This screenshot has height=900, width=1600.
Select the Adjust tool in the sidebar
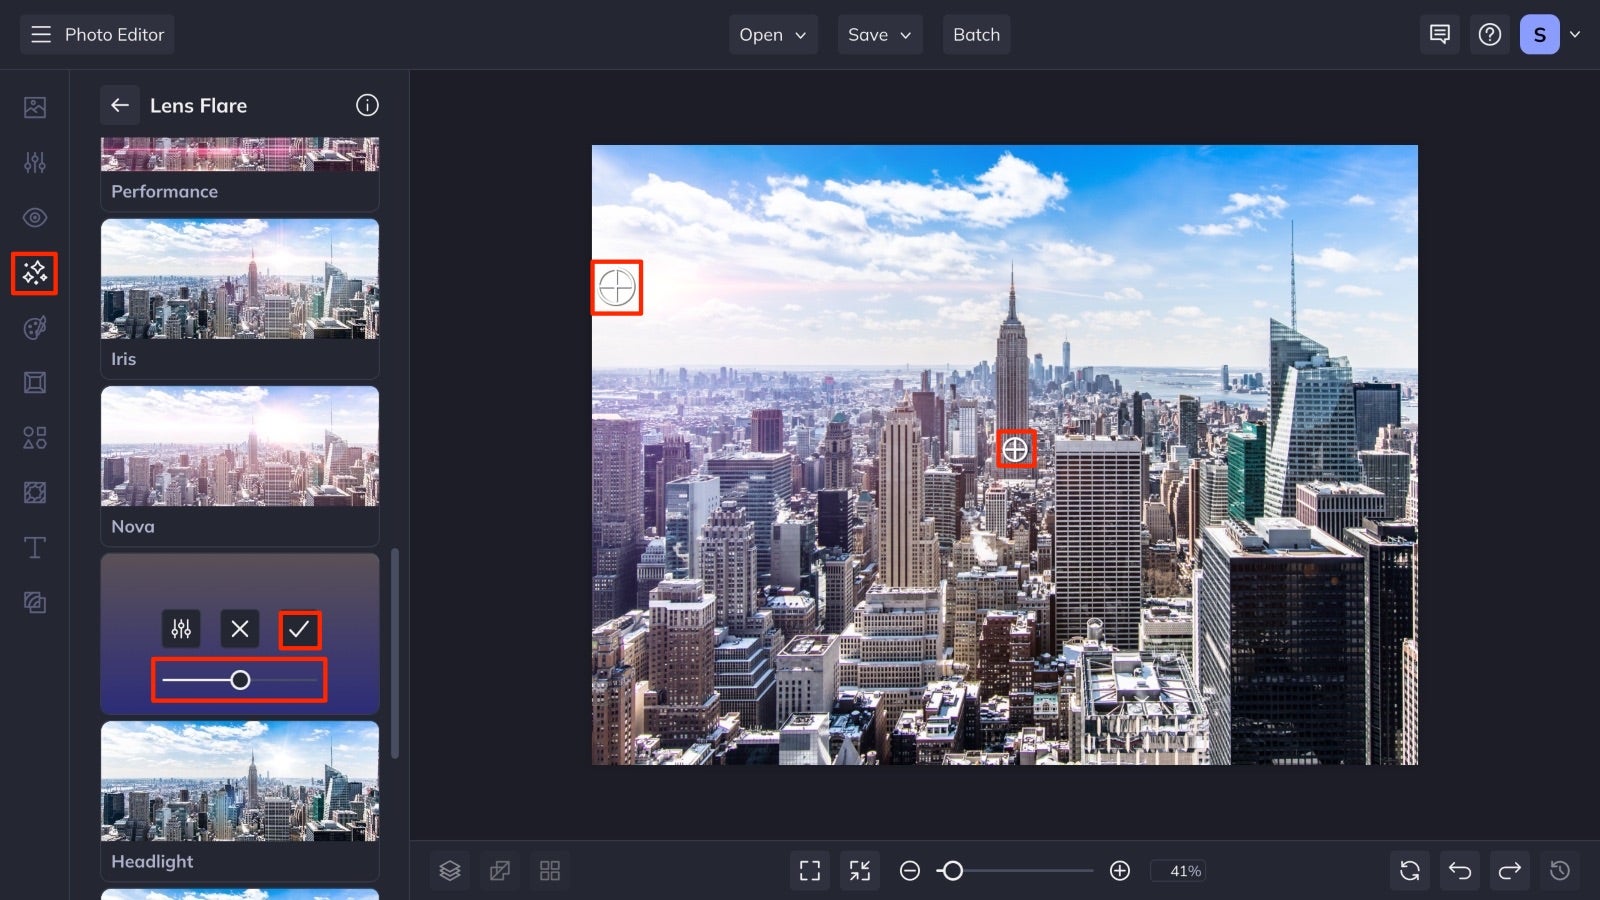pyautogui.click(x=34, y=162)
